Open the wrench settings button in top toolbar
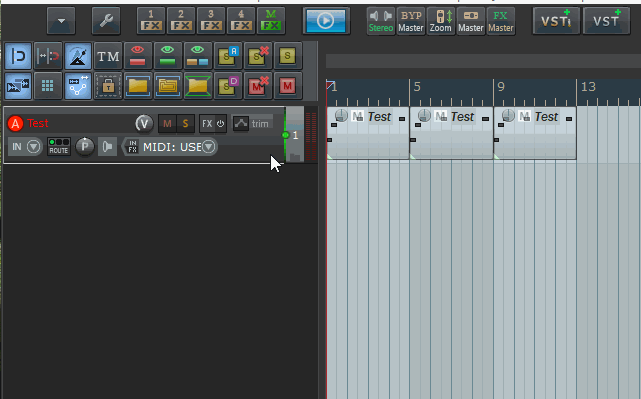 pyautogui.click(x=106, y=20)
